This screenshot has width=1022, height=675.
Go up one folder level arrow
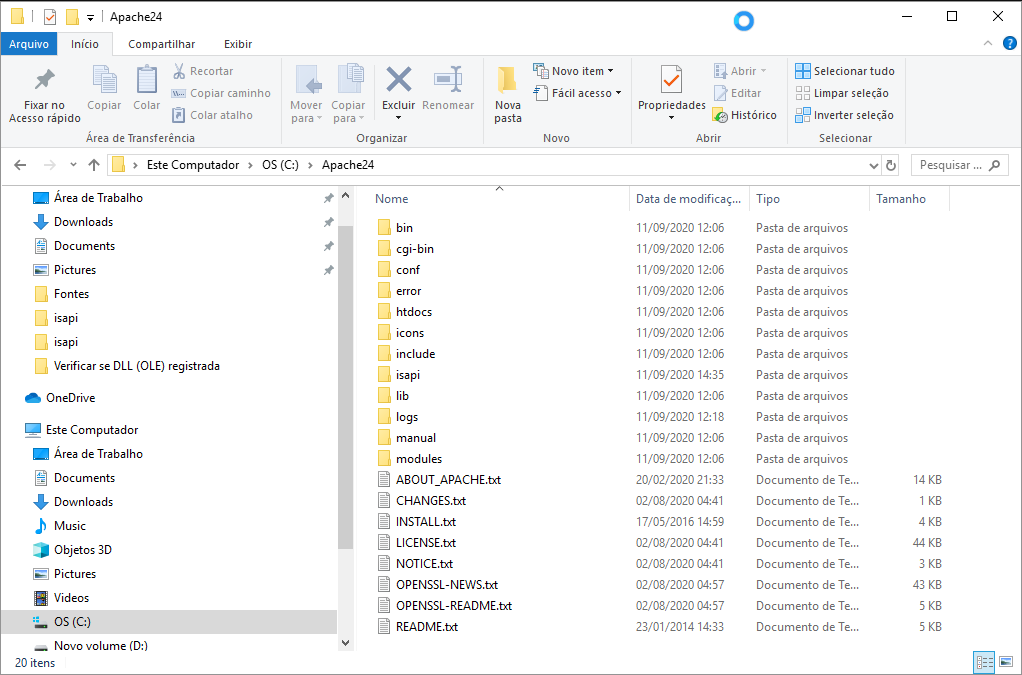coord(94,165)
